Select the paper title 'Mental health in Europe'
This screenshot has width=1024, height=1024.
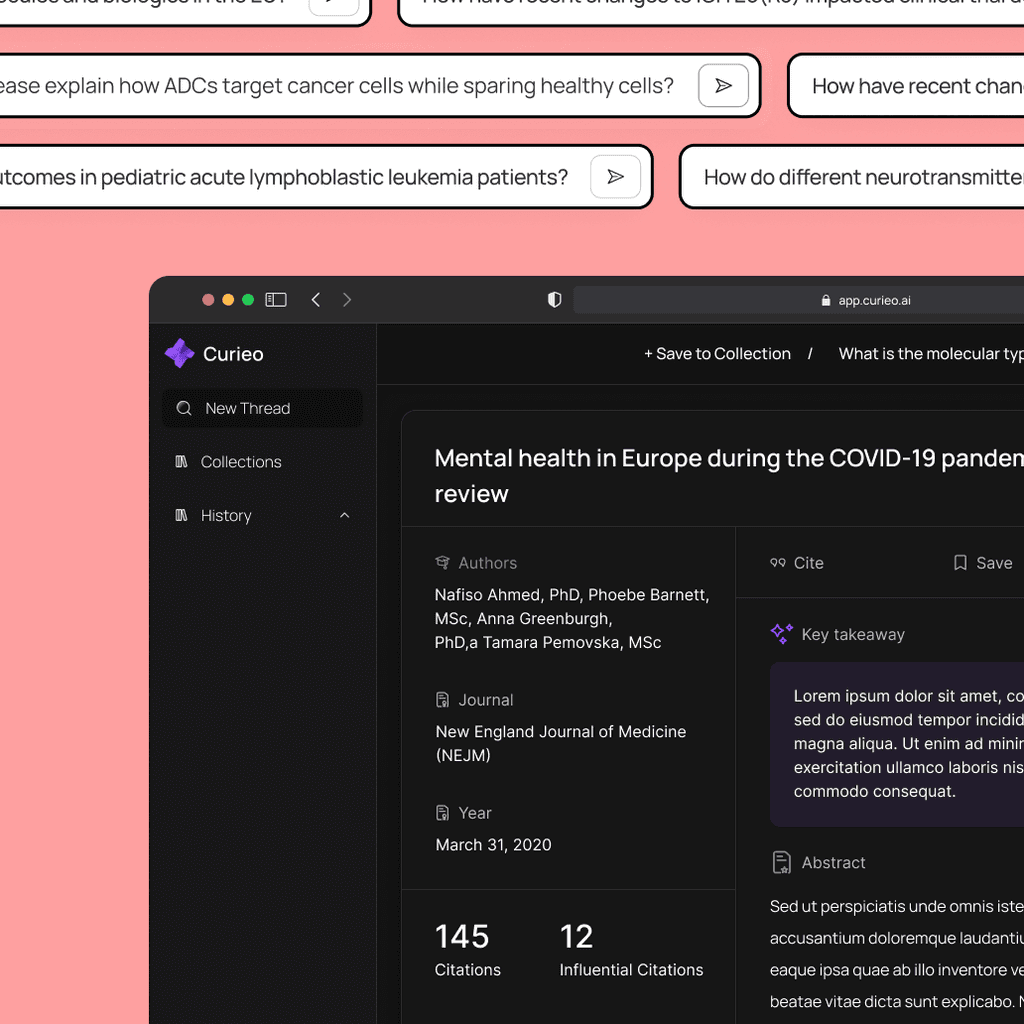729,475
